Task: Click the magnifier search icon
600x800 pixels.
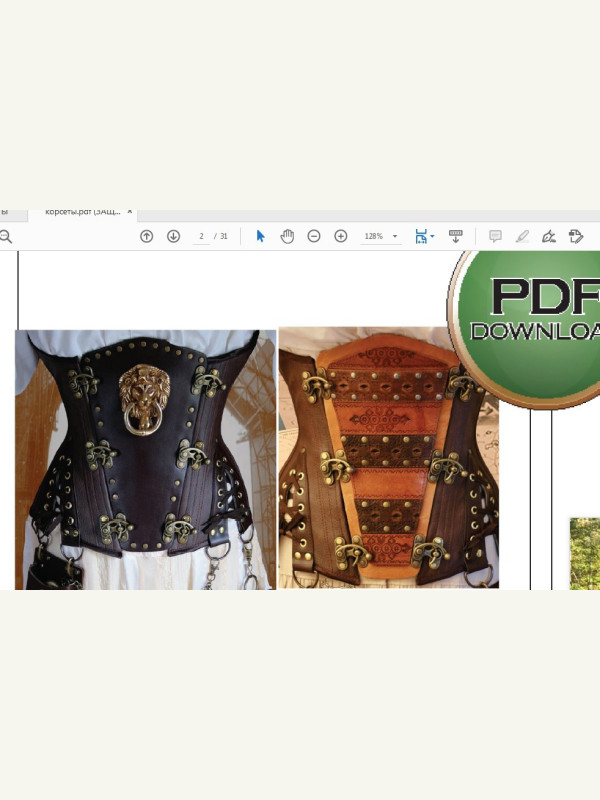Action: click(x=5, y=236)
